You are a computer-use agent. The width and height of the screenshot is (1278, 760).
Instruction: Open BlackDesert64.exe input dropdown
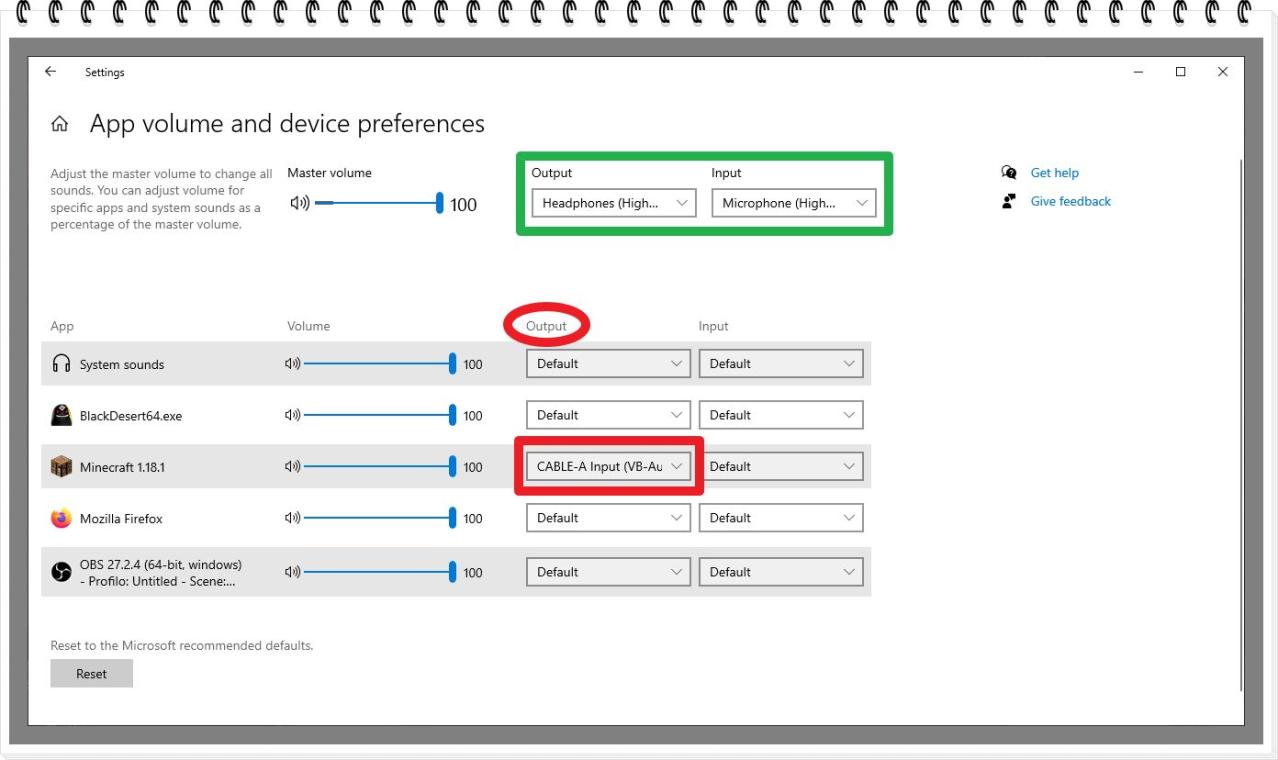[x=781, y=415]
